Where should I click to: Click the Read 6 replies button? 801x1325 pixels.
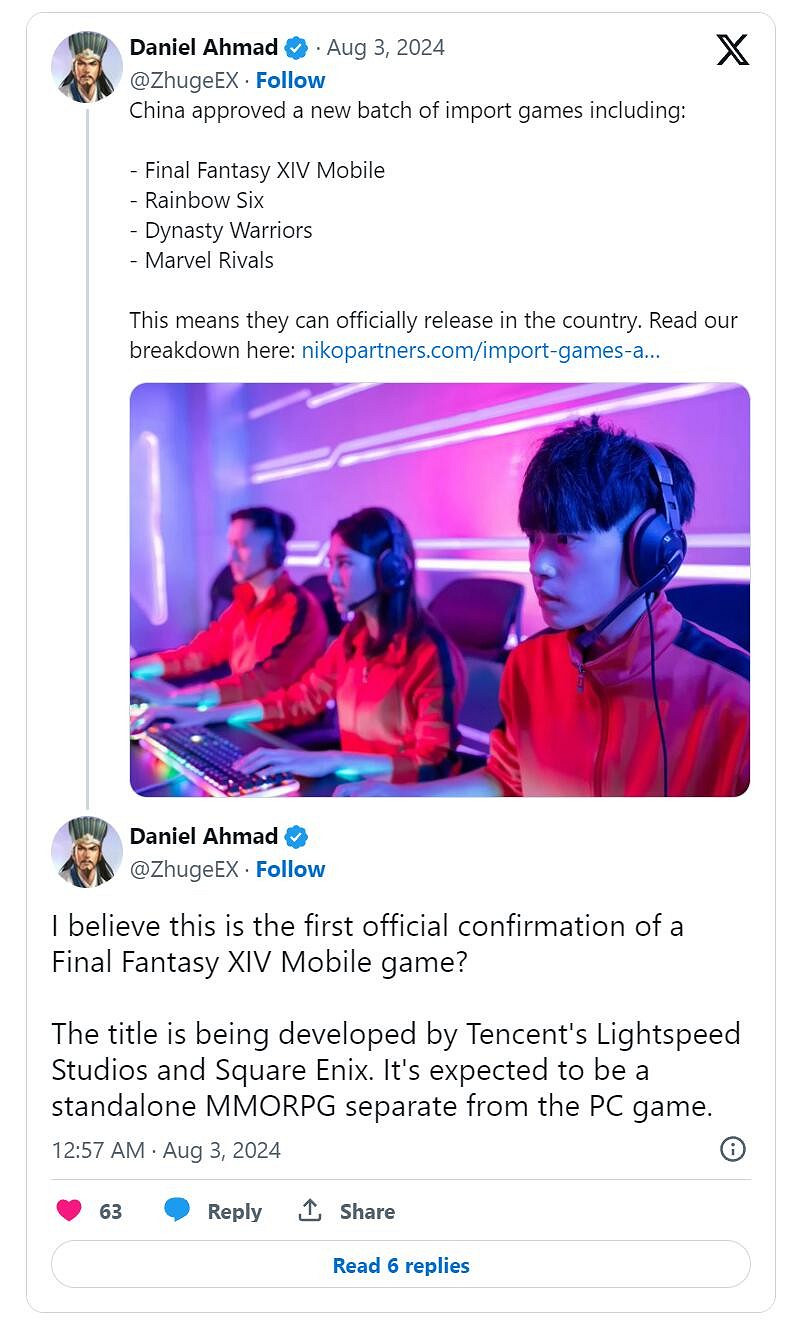[401, 1265]
